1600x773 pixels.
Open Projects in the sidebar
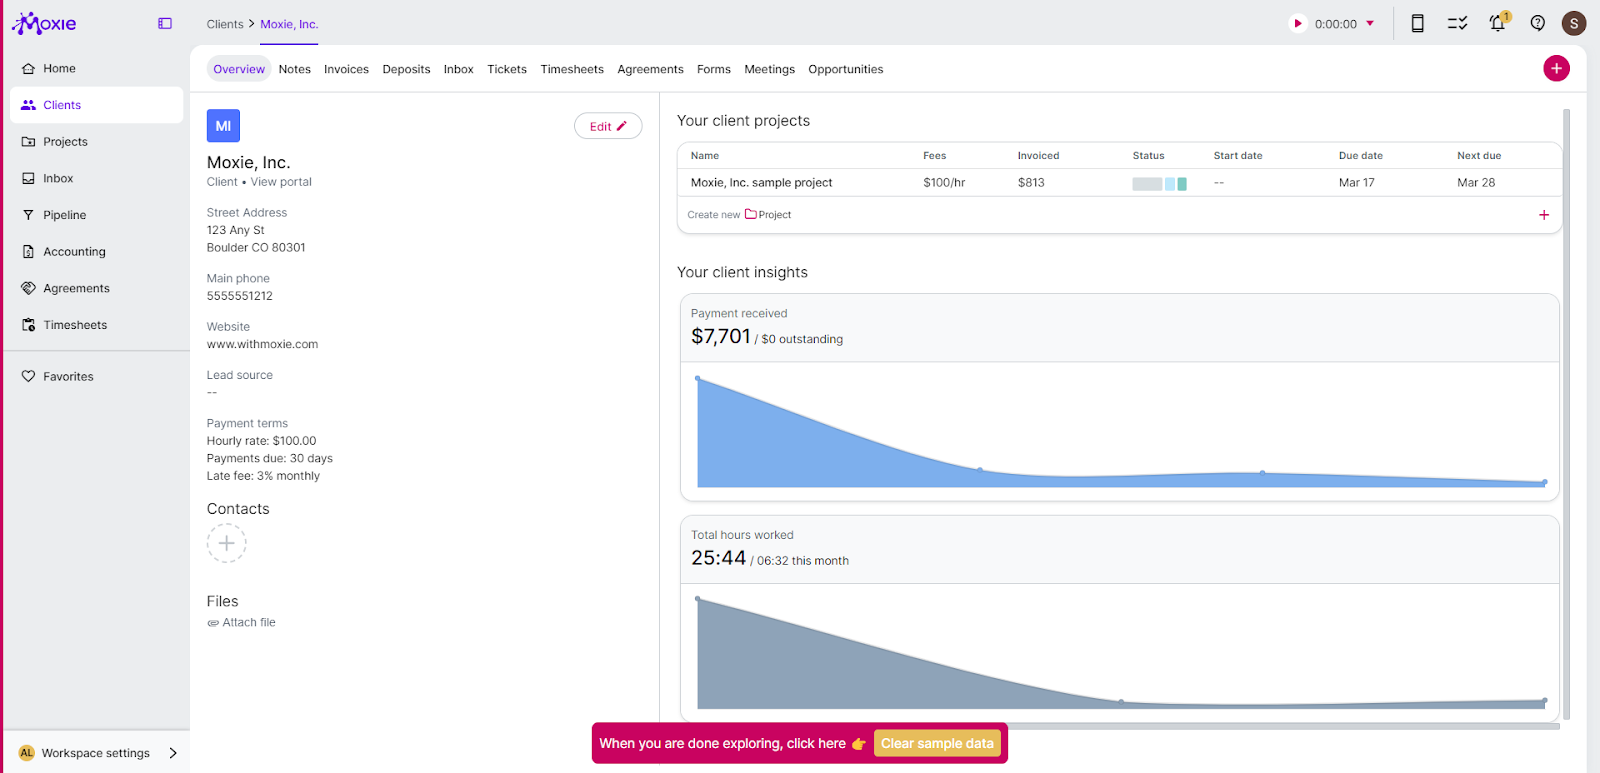pos(96,142)
